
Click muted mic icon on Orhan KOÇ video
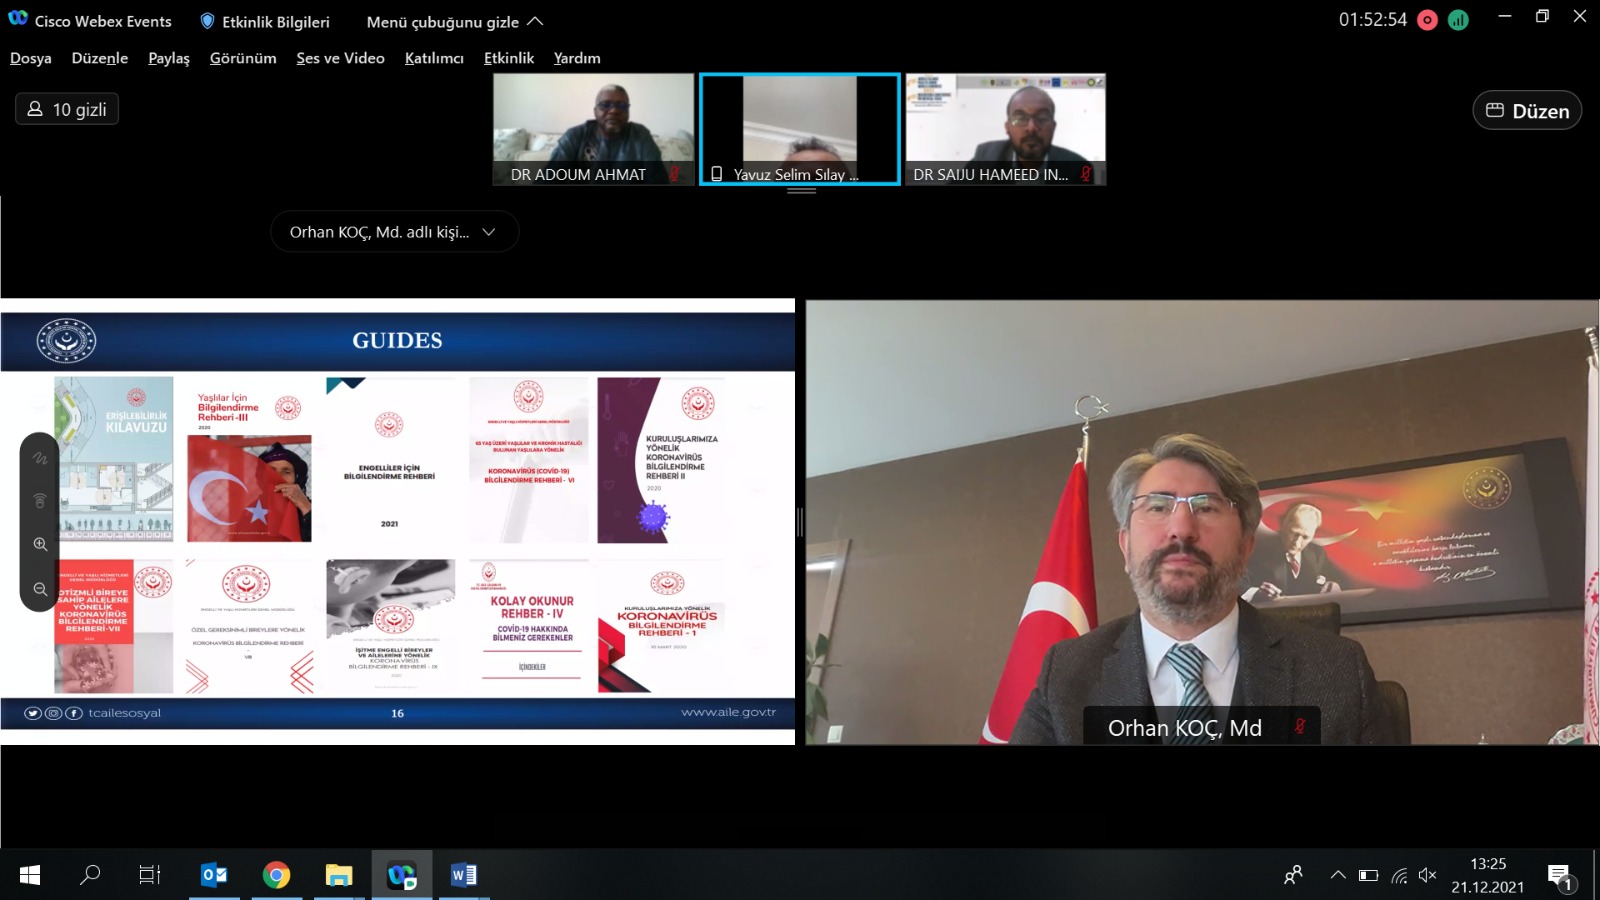1299,727
